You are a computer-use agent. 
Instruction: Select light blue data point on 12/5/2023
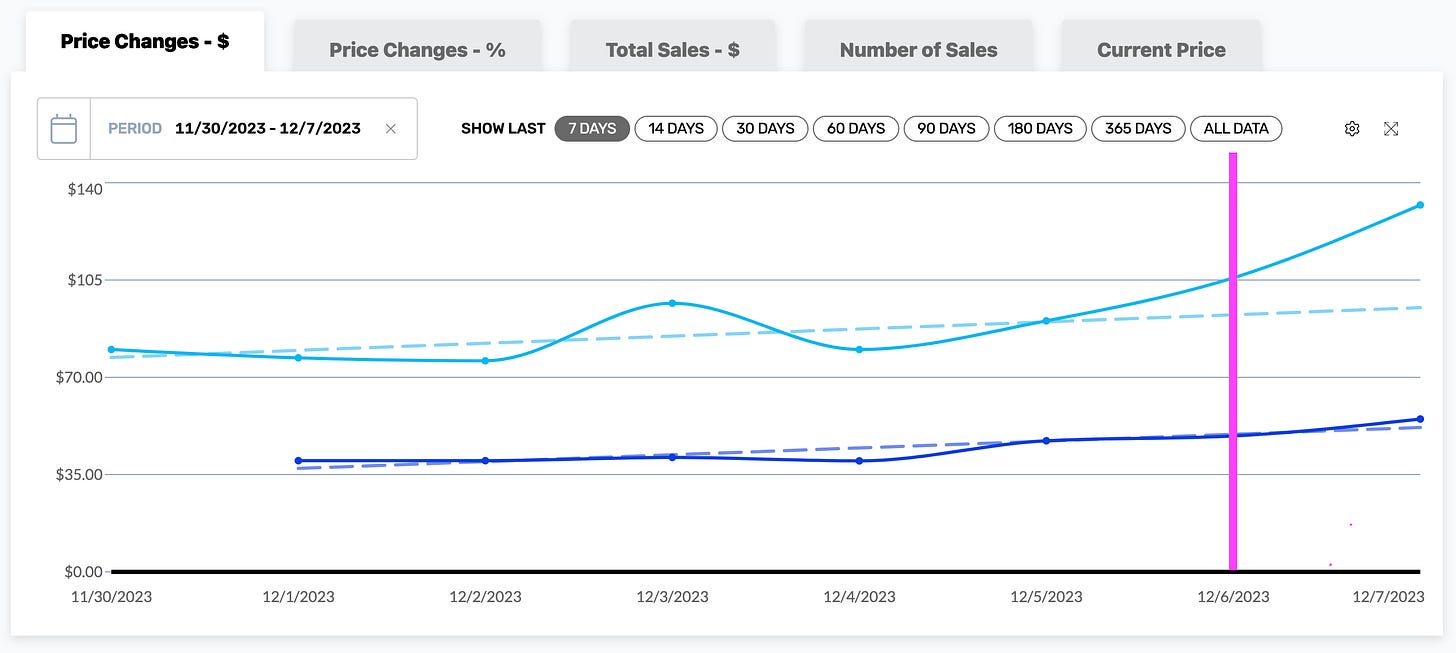[1046, 321]
